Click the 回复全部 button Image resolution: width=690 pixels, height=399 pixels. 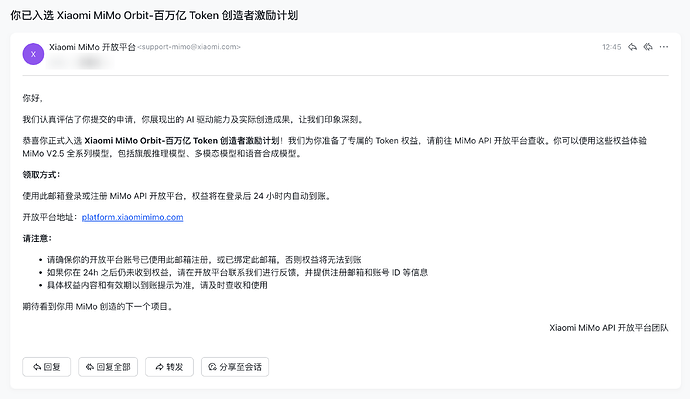(x=108, y=367)
